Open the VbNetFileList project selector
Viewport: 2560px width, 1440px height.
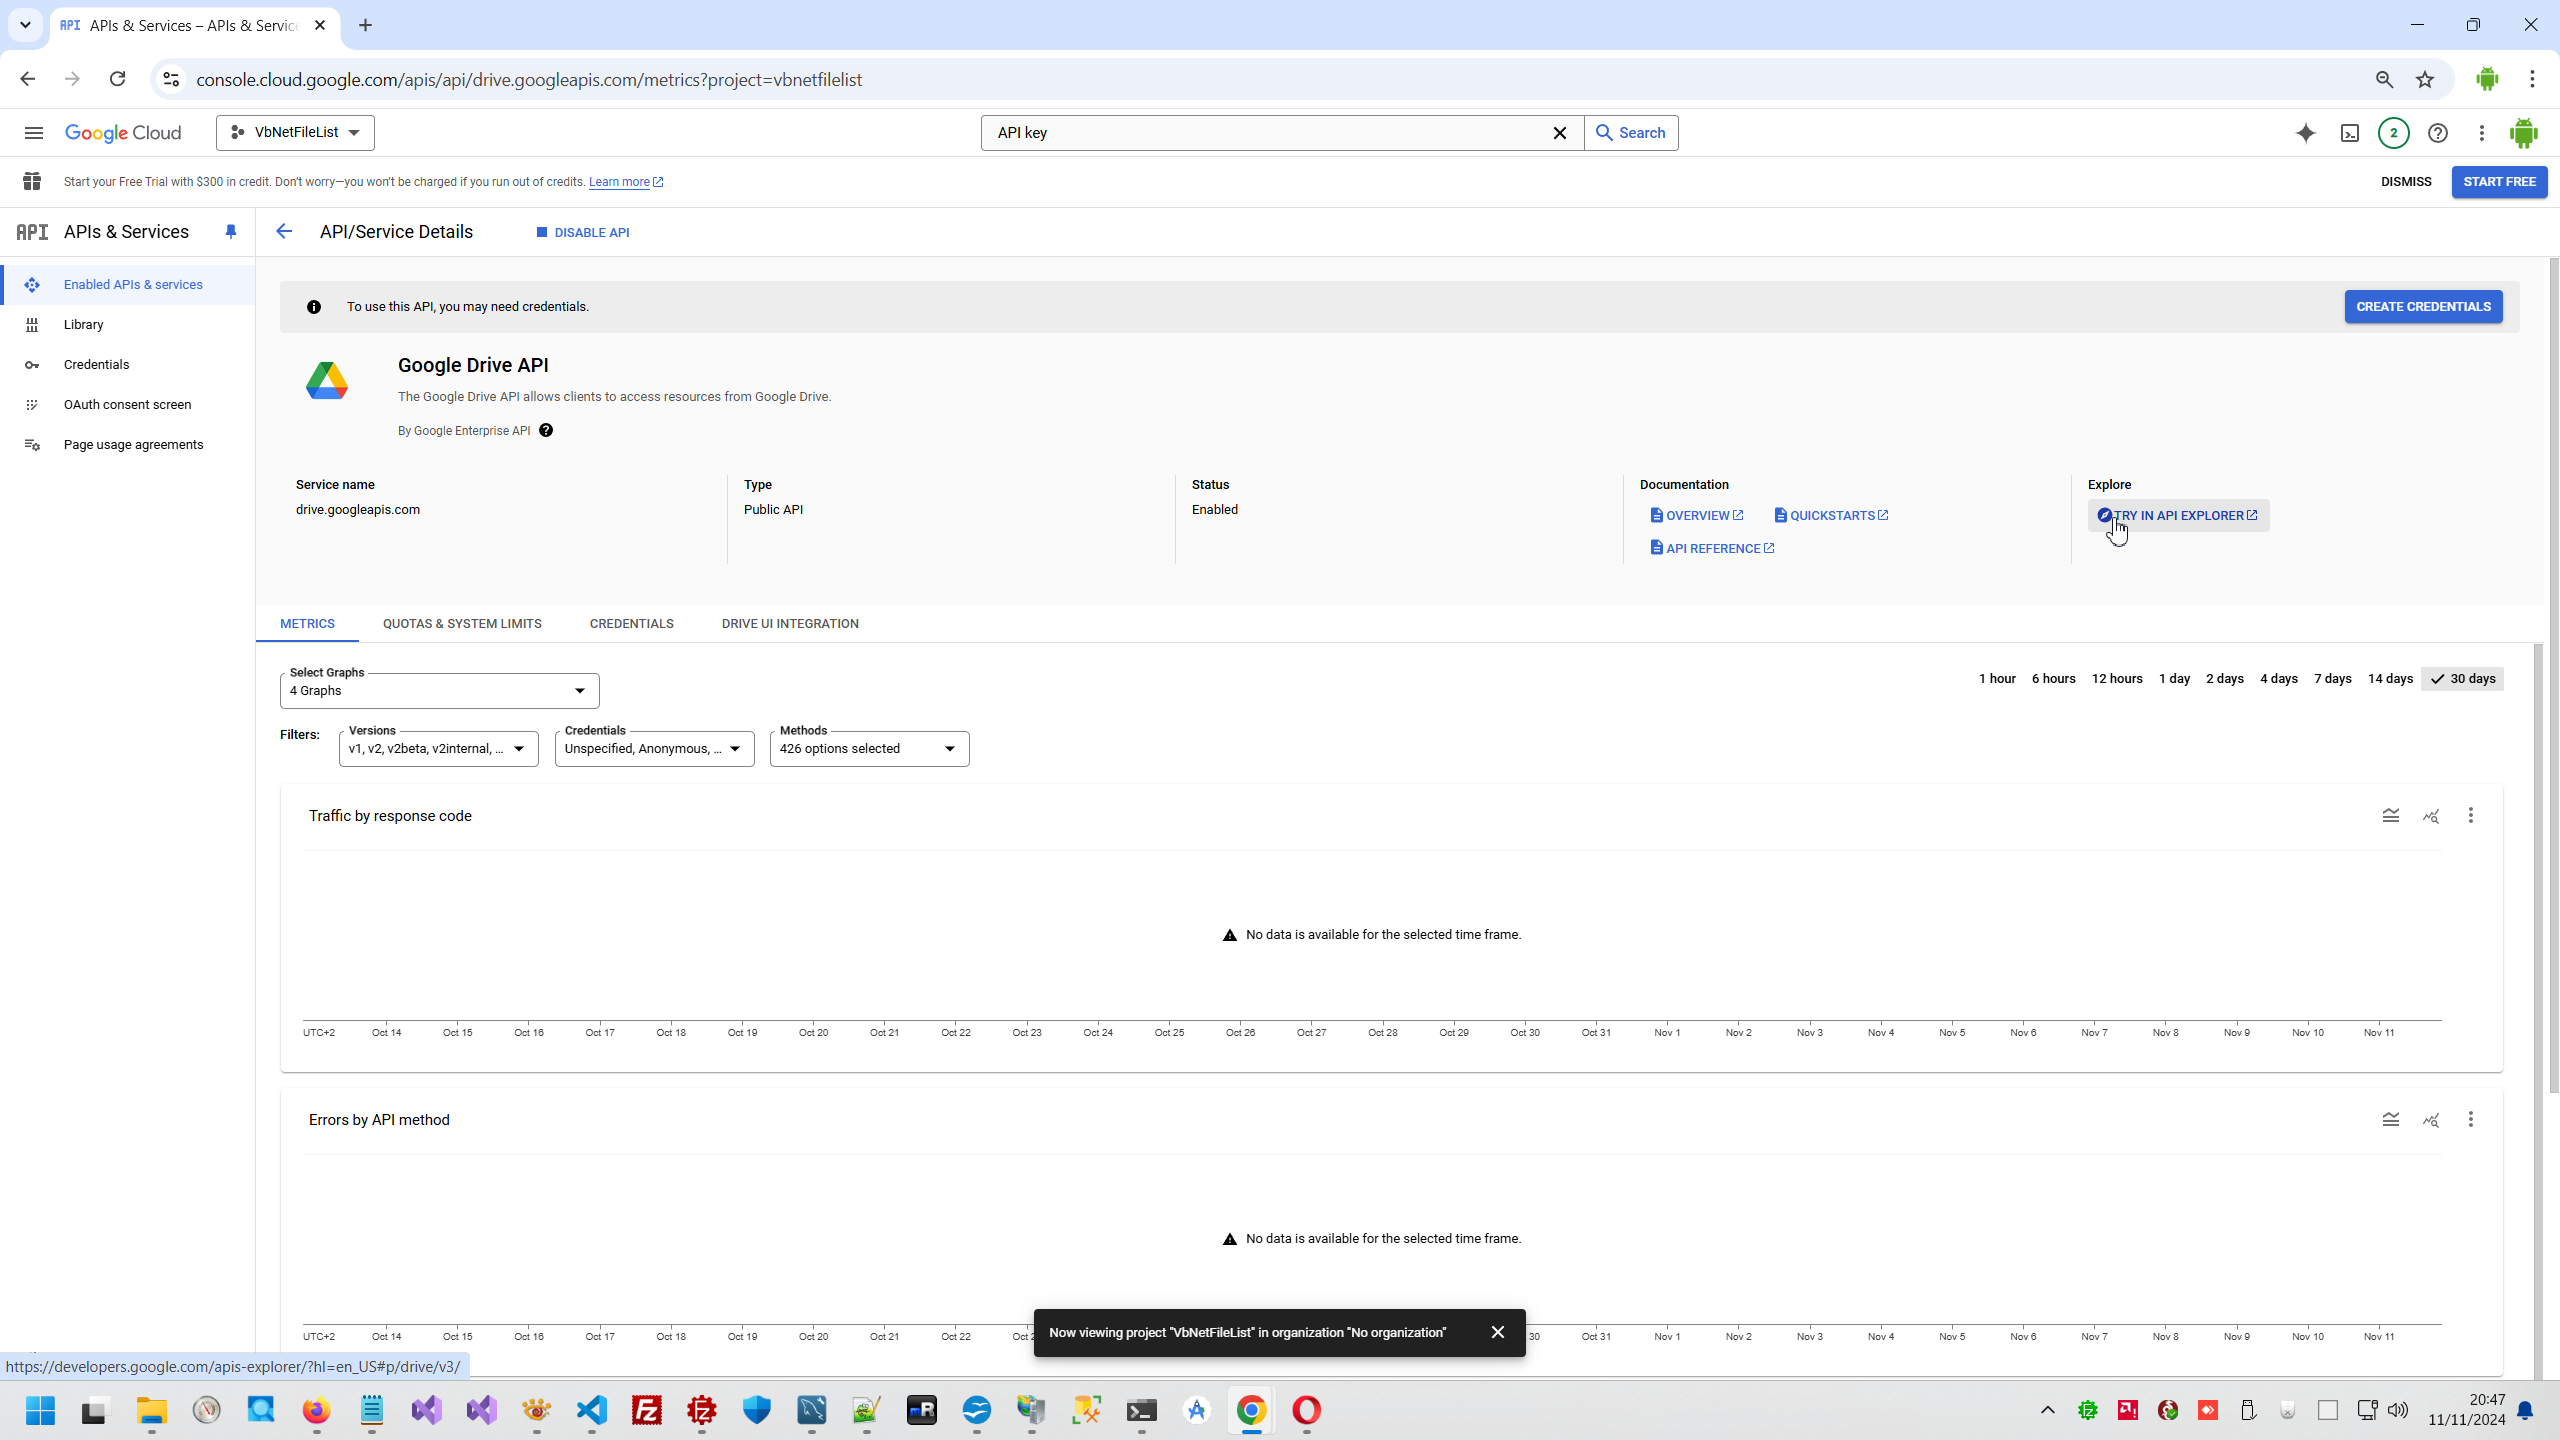point(295,133)
